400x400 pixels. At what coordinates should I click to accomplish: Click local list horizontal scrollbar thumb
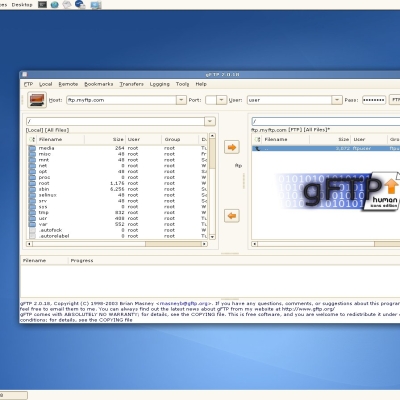173,244
